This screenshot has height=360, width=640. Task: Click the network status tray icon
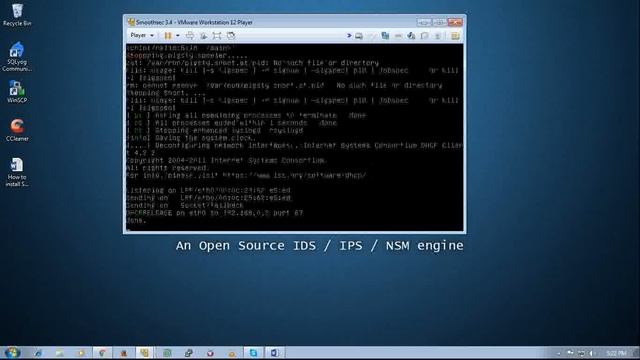[581, 353]
